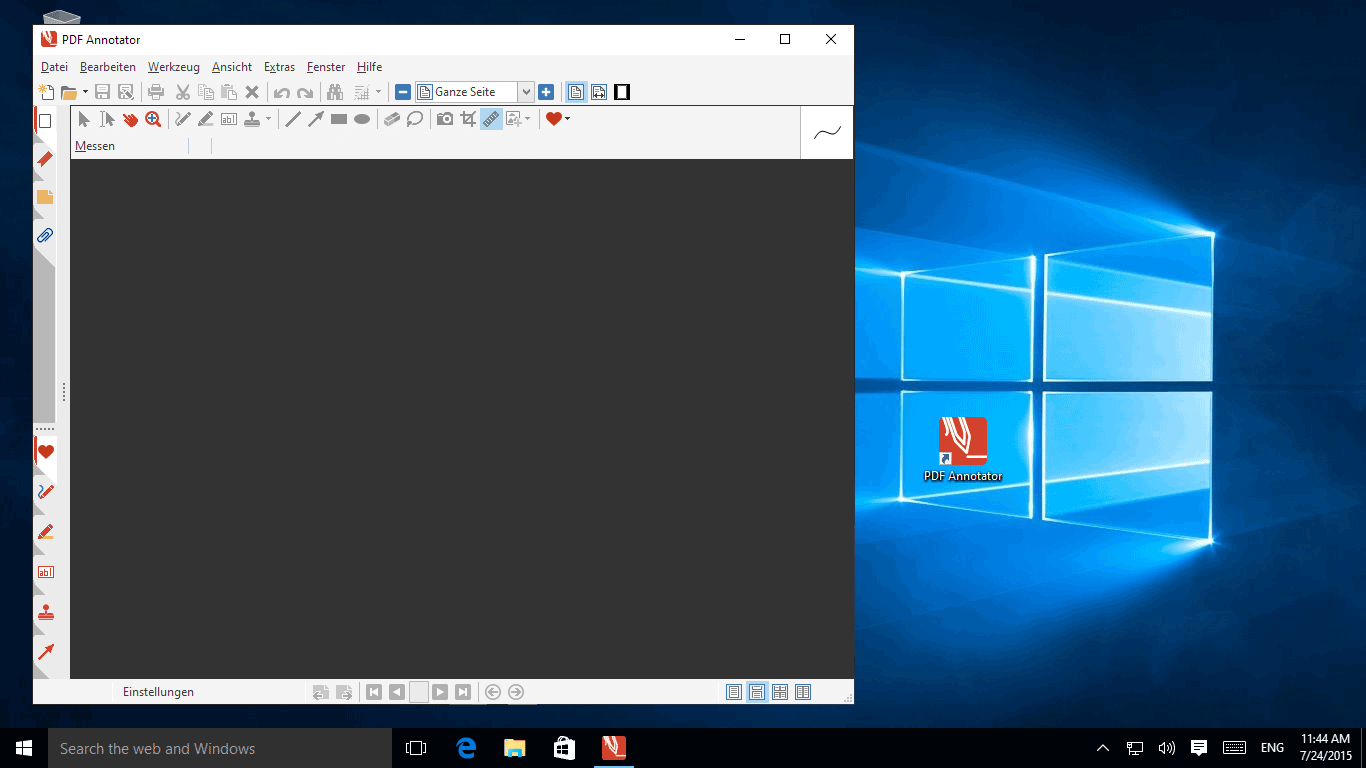
Task: Click the Open folder icon
Action: pyautogui.click(x=69, y=92)
